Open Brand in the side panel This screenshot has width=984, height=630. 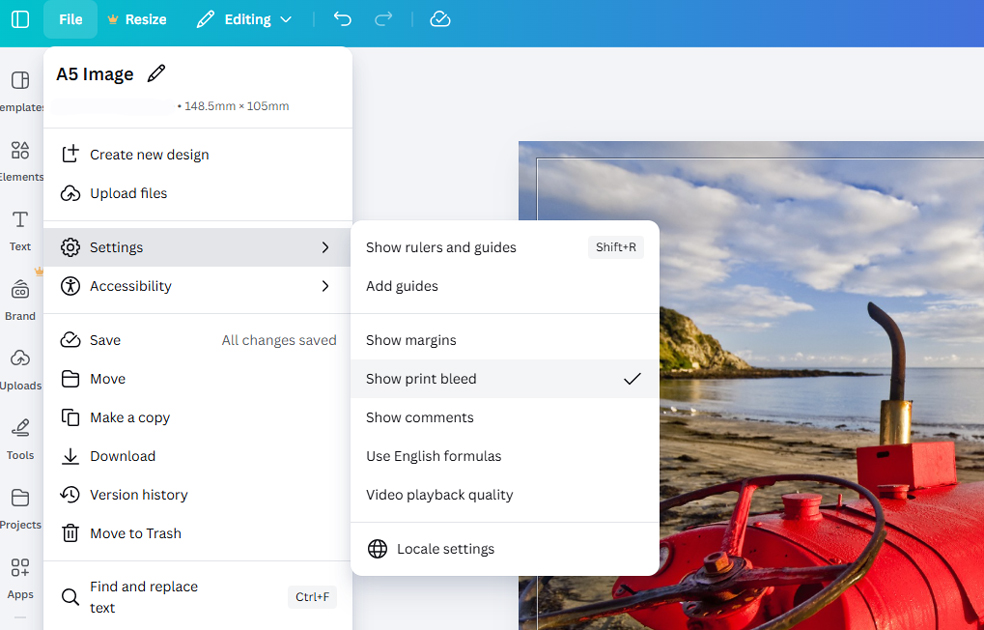tap(20, 299)
